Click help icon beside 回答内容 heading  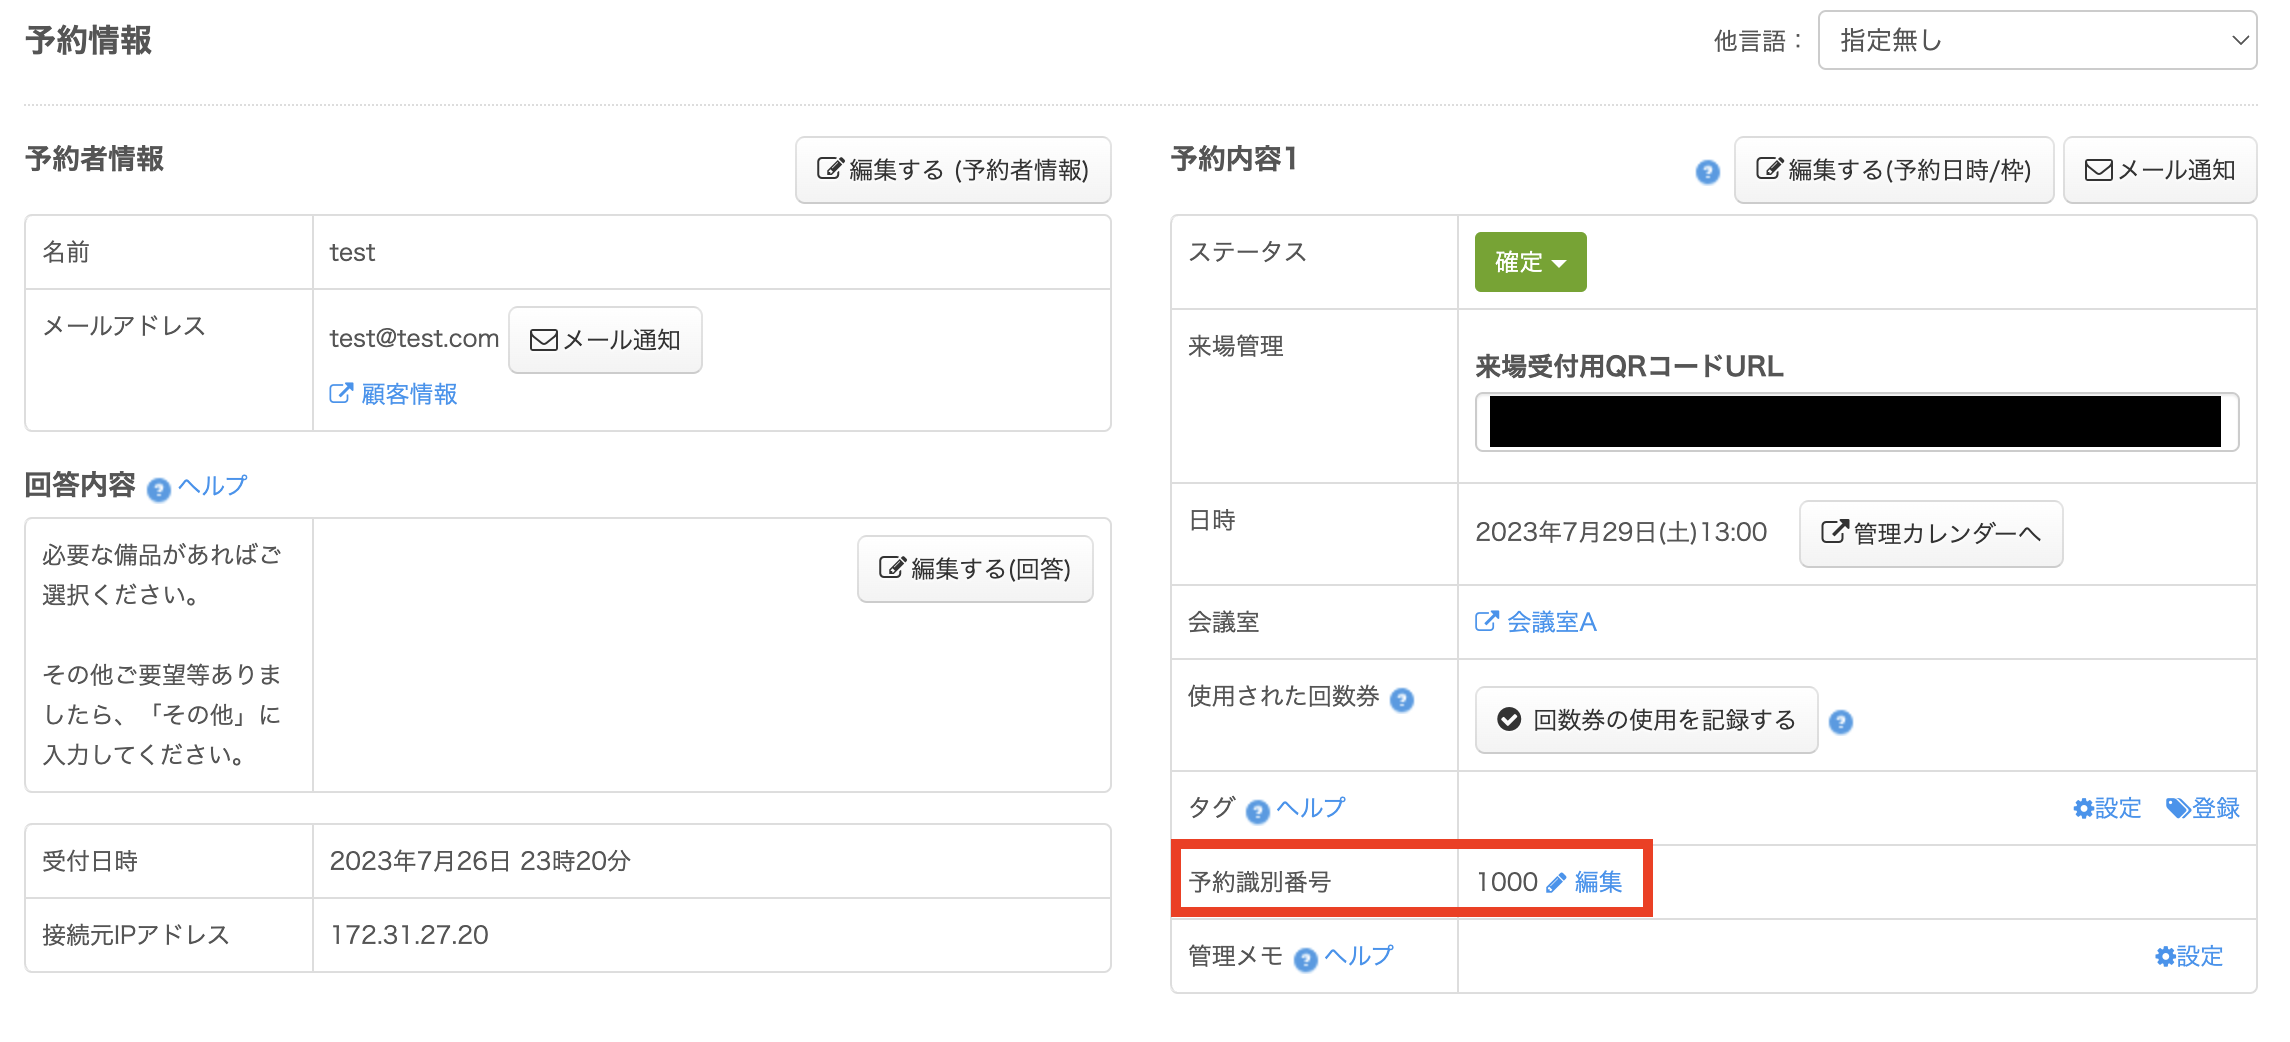(158, 489)
